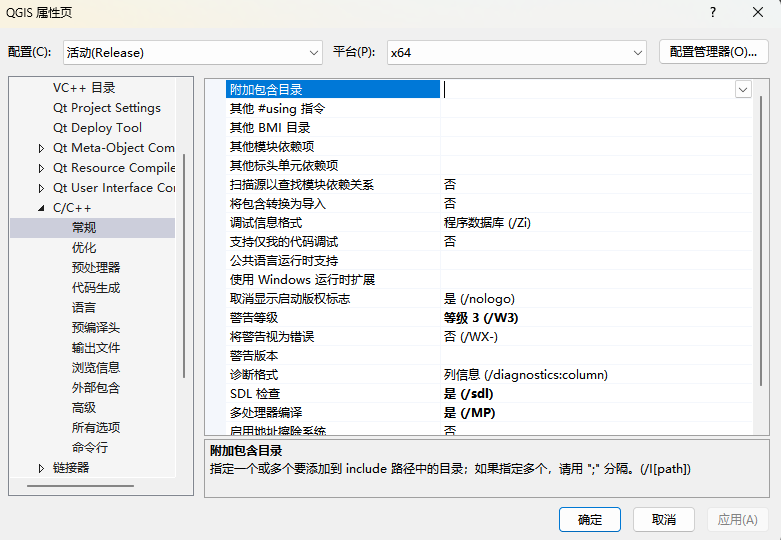
Task: Click the 等级 3 (/W3) value
Action: 481,318
